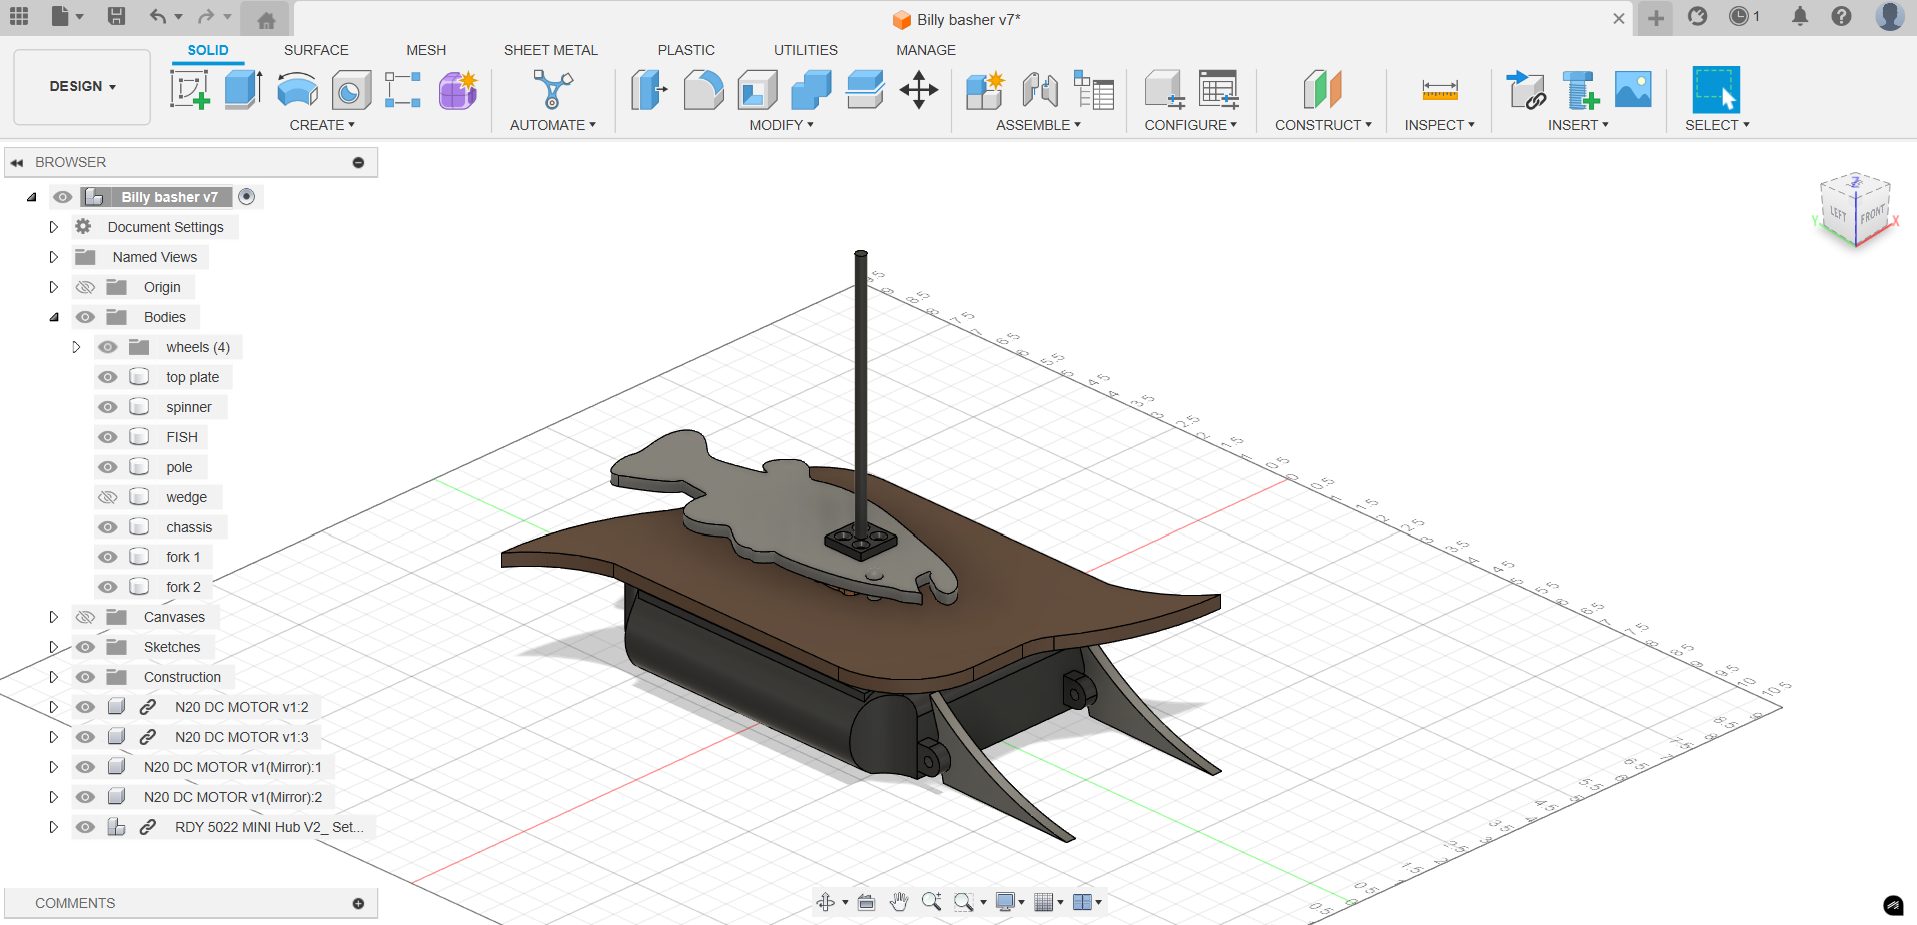The image size is (1917, 925).
Task: Expand the Document Settings node
Action: pyautogui.click(x=54, y=227)
